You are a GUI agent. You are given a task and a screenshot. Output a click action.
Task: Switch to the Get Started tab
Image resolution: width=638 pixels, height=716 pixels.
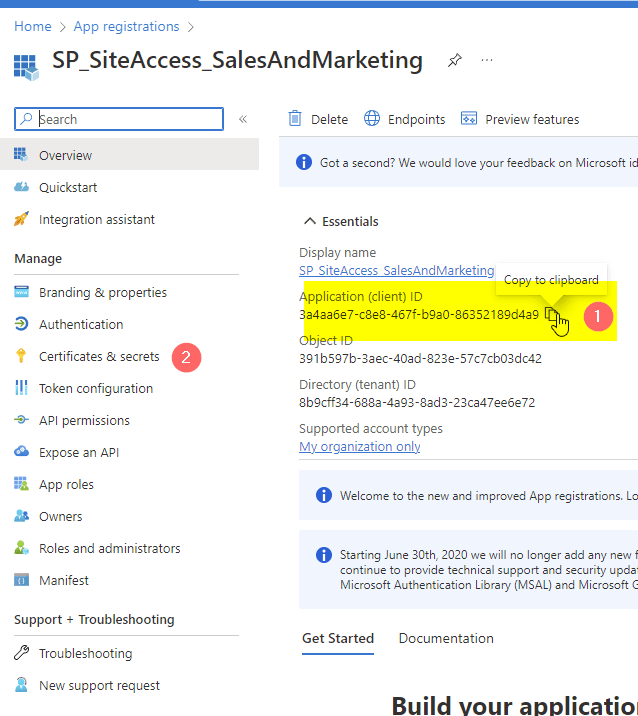pyautogui.click(x=338, y=638)
